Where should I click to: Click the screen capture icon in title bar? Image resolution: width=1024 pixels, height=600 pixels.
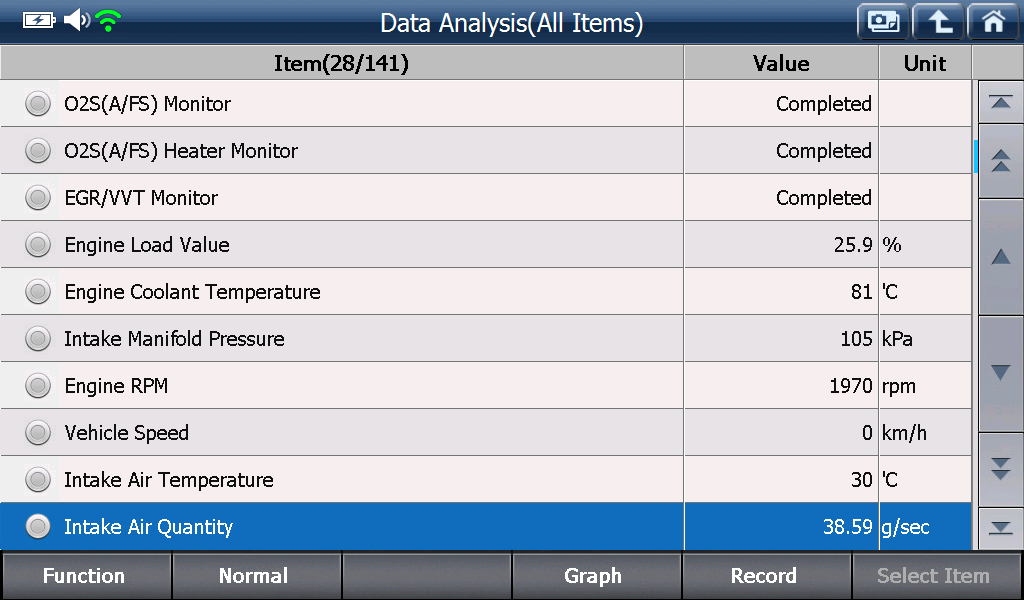[883, 22]
